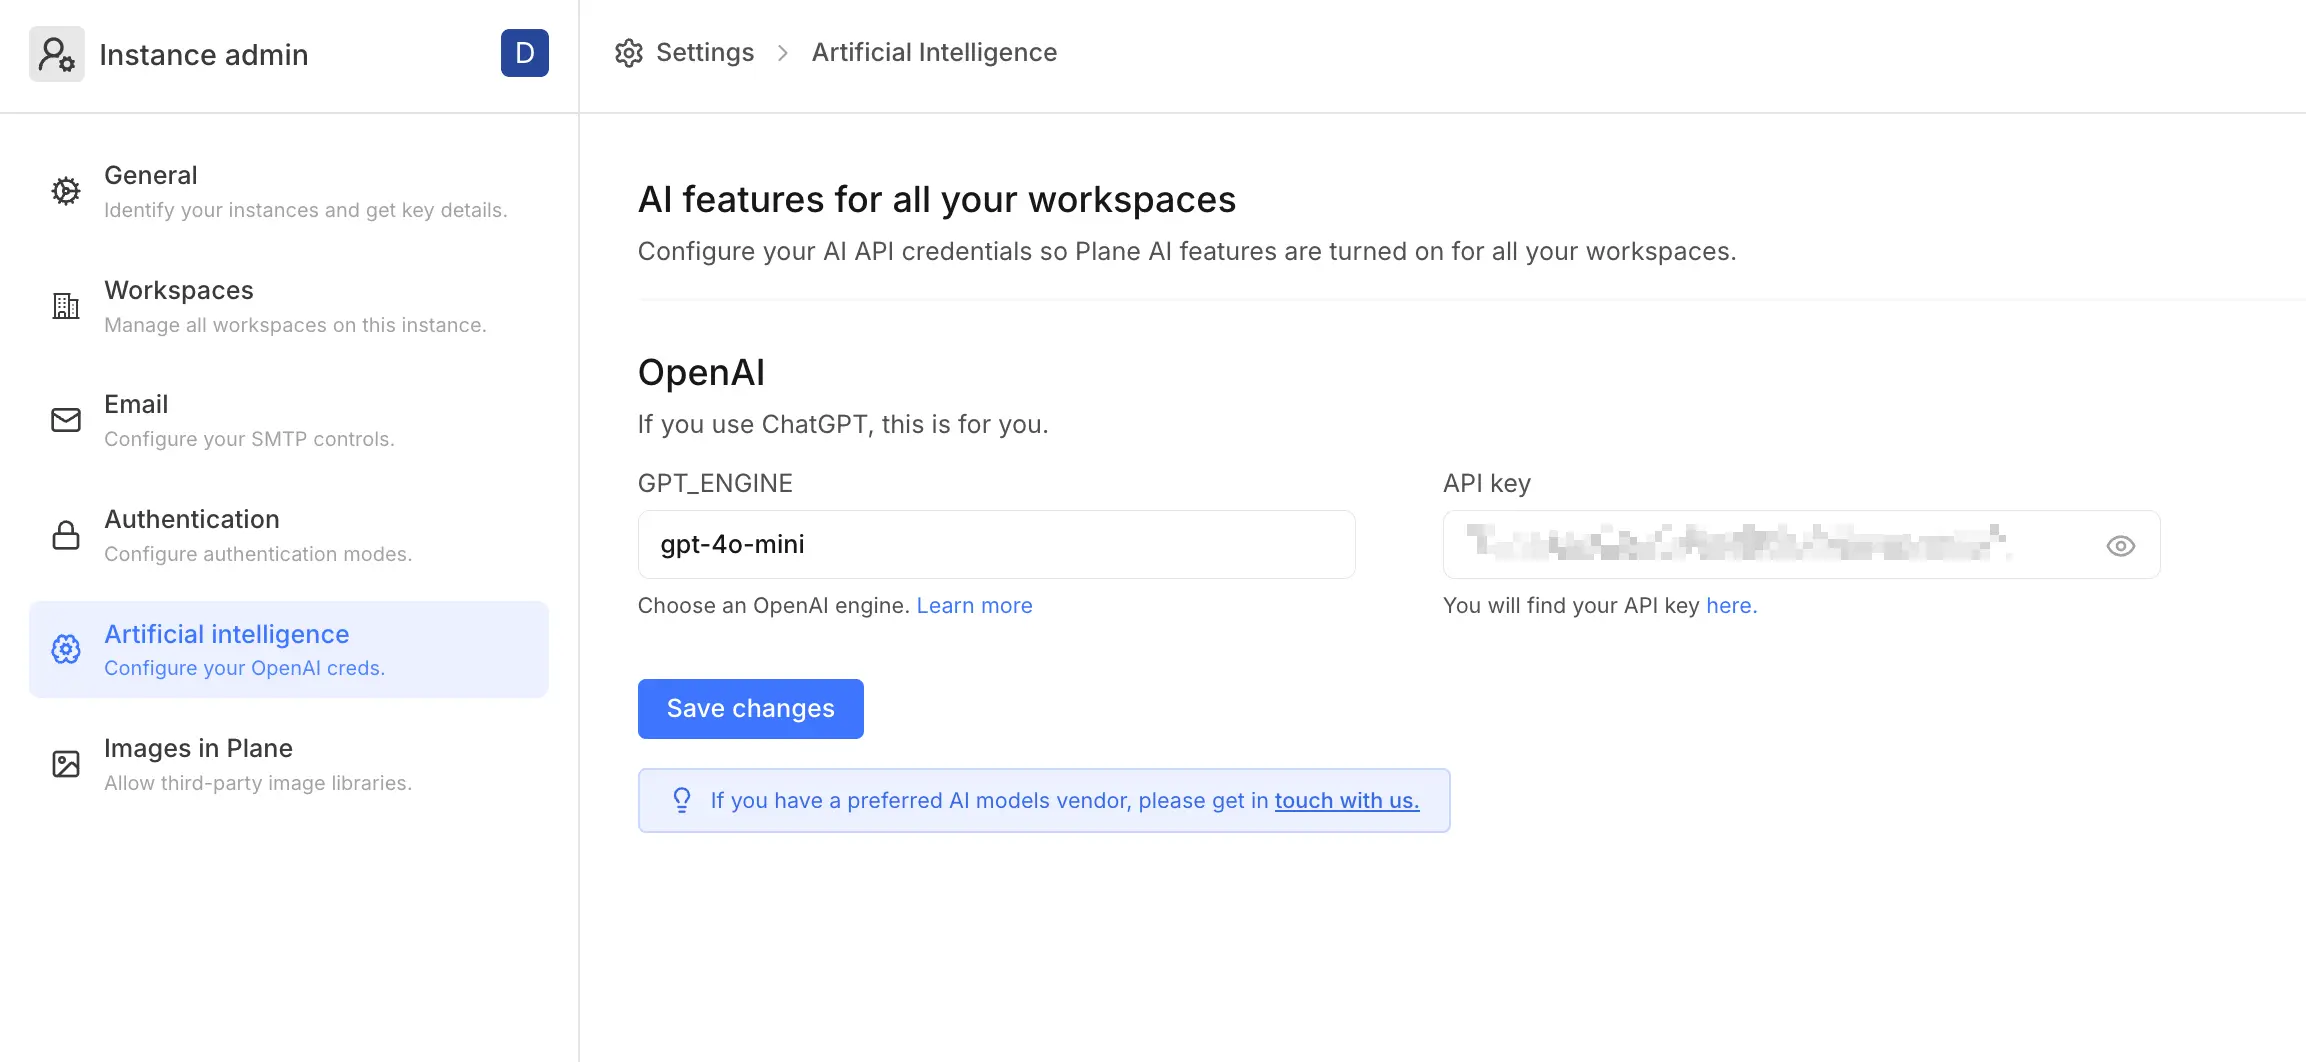Screen dimensions: 2306x1062
Task: Follow the 'here' API key link
Action: [x=1730, y=606]
